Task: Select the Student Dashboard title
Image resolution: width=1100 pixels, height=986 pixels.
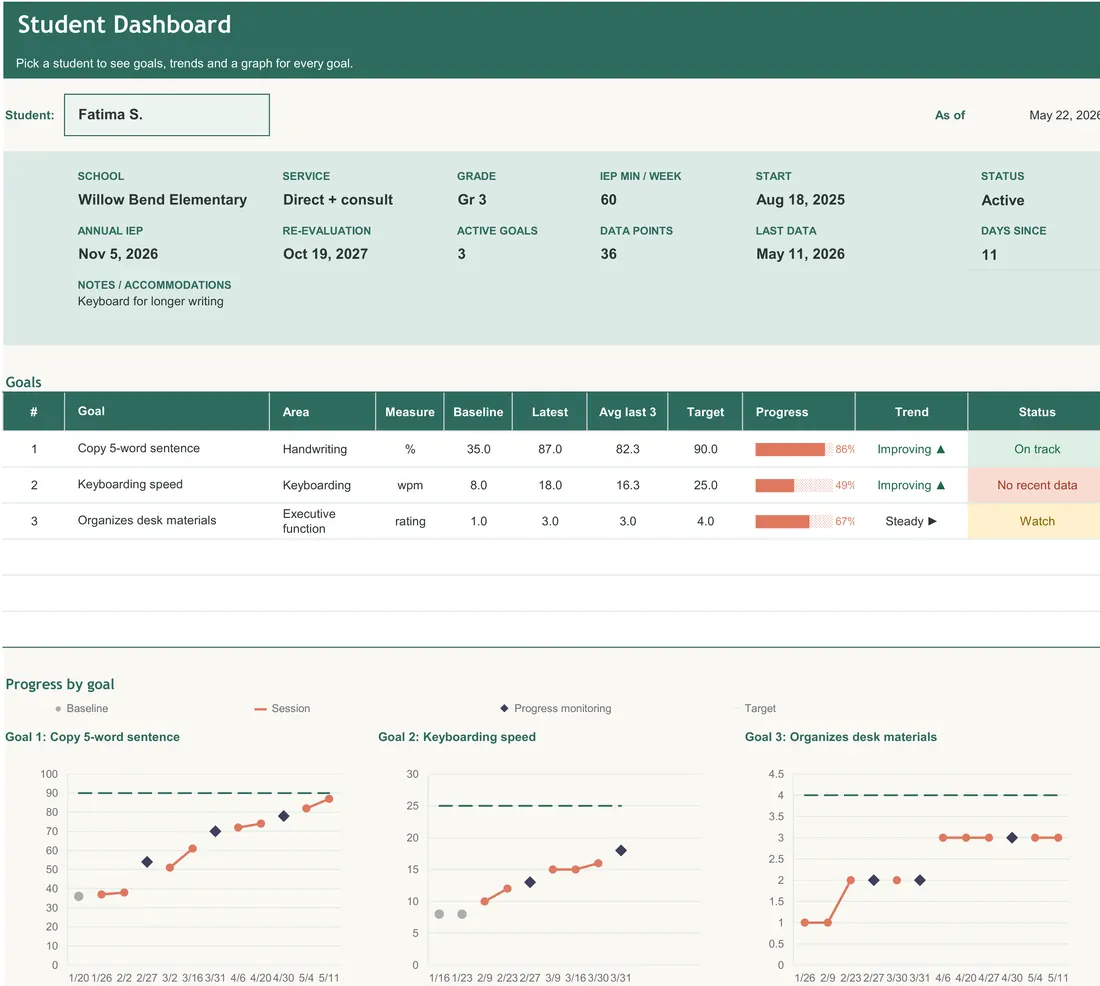Action: tap(124, 25)
